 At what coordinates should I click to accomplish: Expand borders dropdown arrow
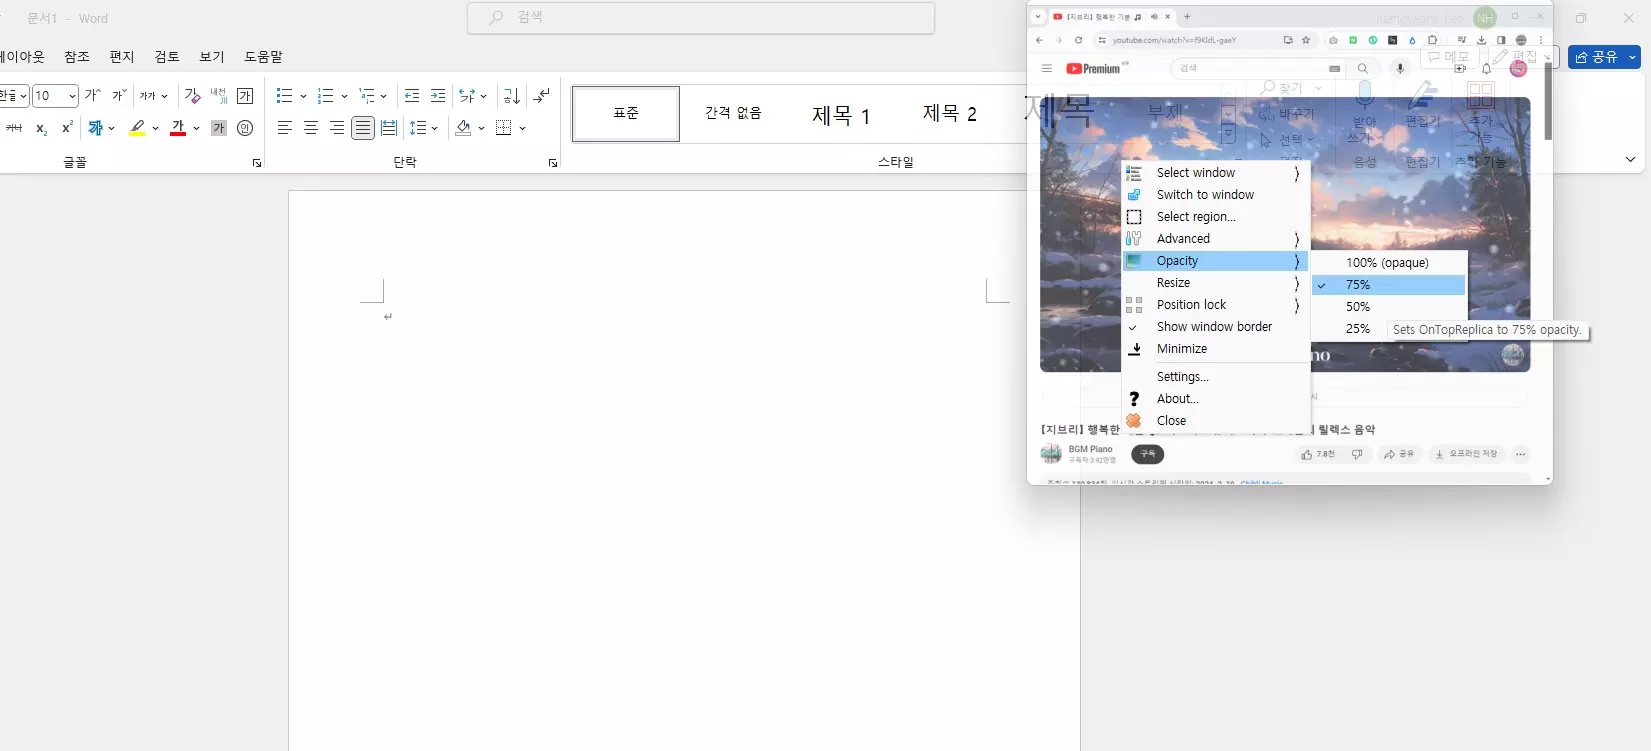(522, 128)
